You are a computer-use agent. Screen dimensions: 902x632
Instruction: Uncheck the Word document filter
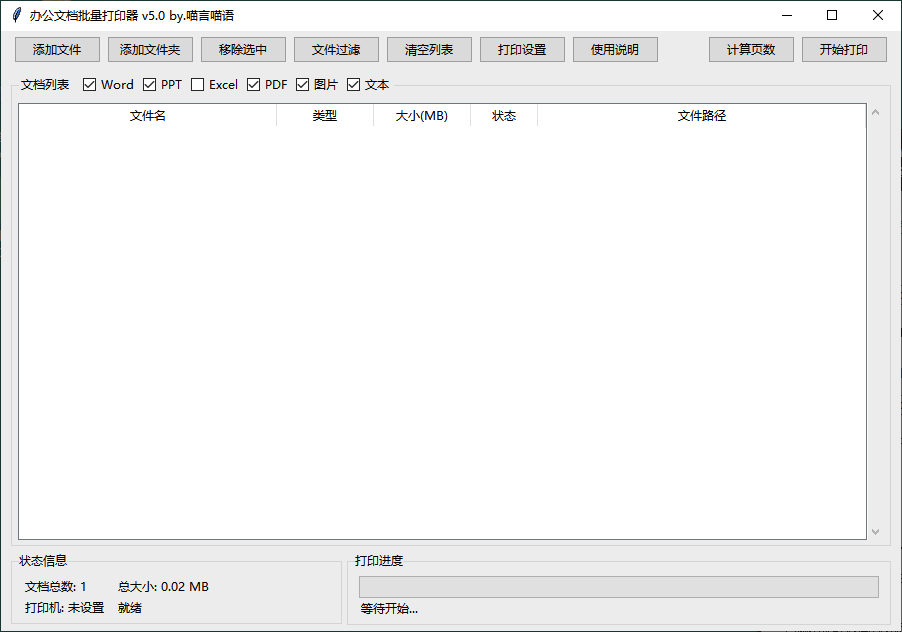coord(89,84)
